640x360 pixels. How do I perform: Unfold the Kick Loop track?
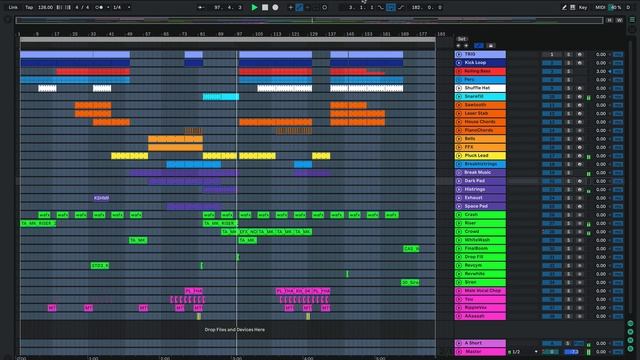pos(459,63)
